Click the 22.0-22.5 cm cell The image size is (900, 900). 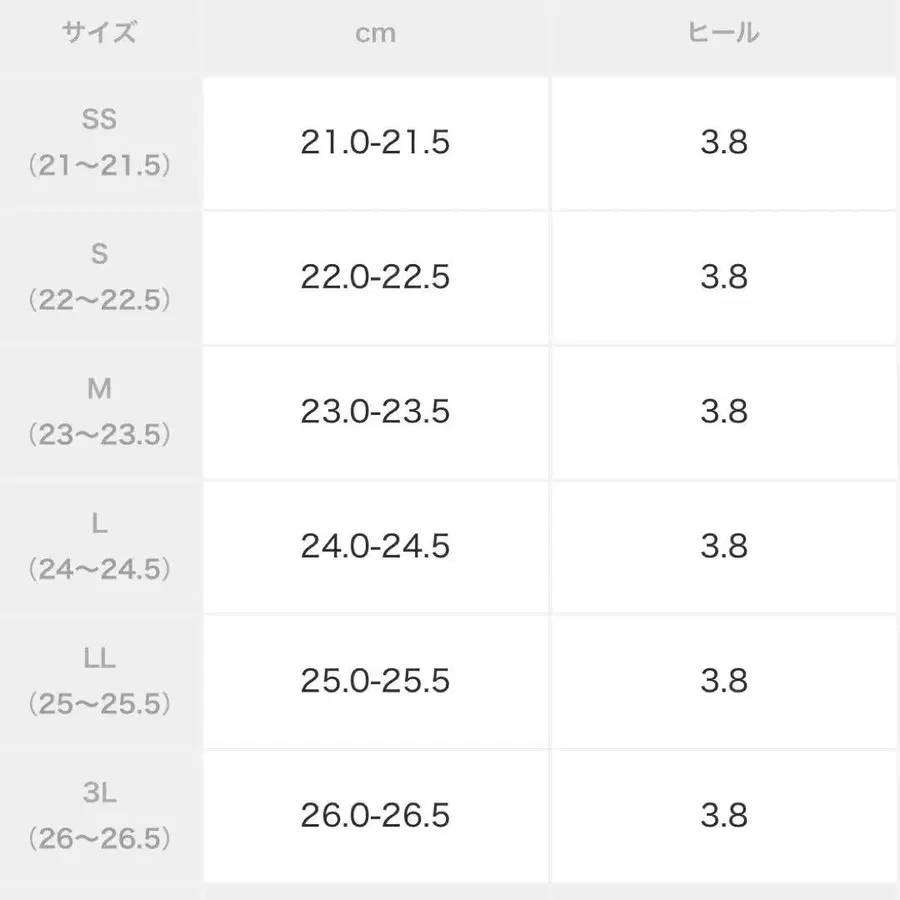pos(375,277)
